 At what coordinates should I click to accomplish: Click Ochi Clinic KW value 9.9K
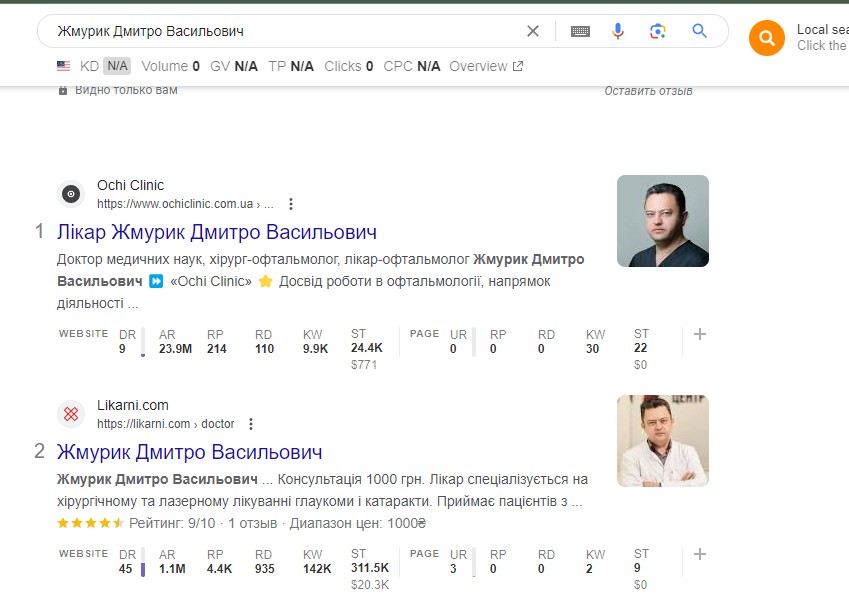316,349
